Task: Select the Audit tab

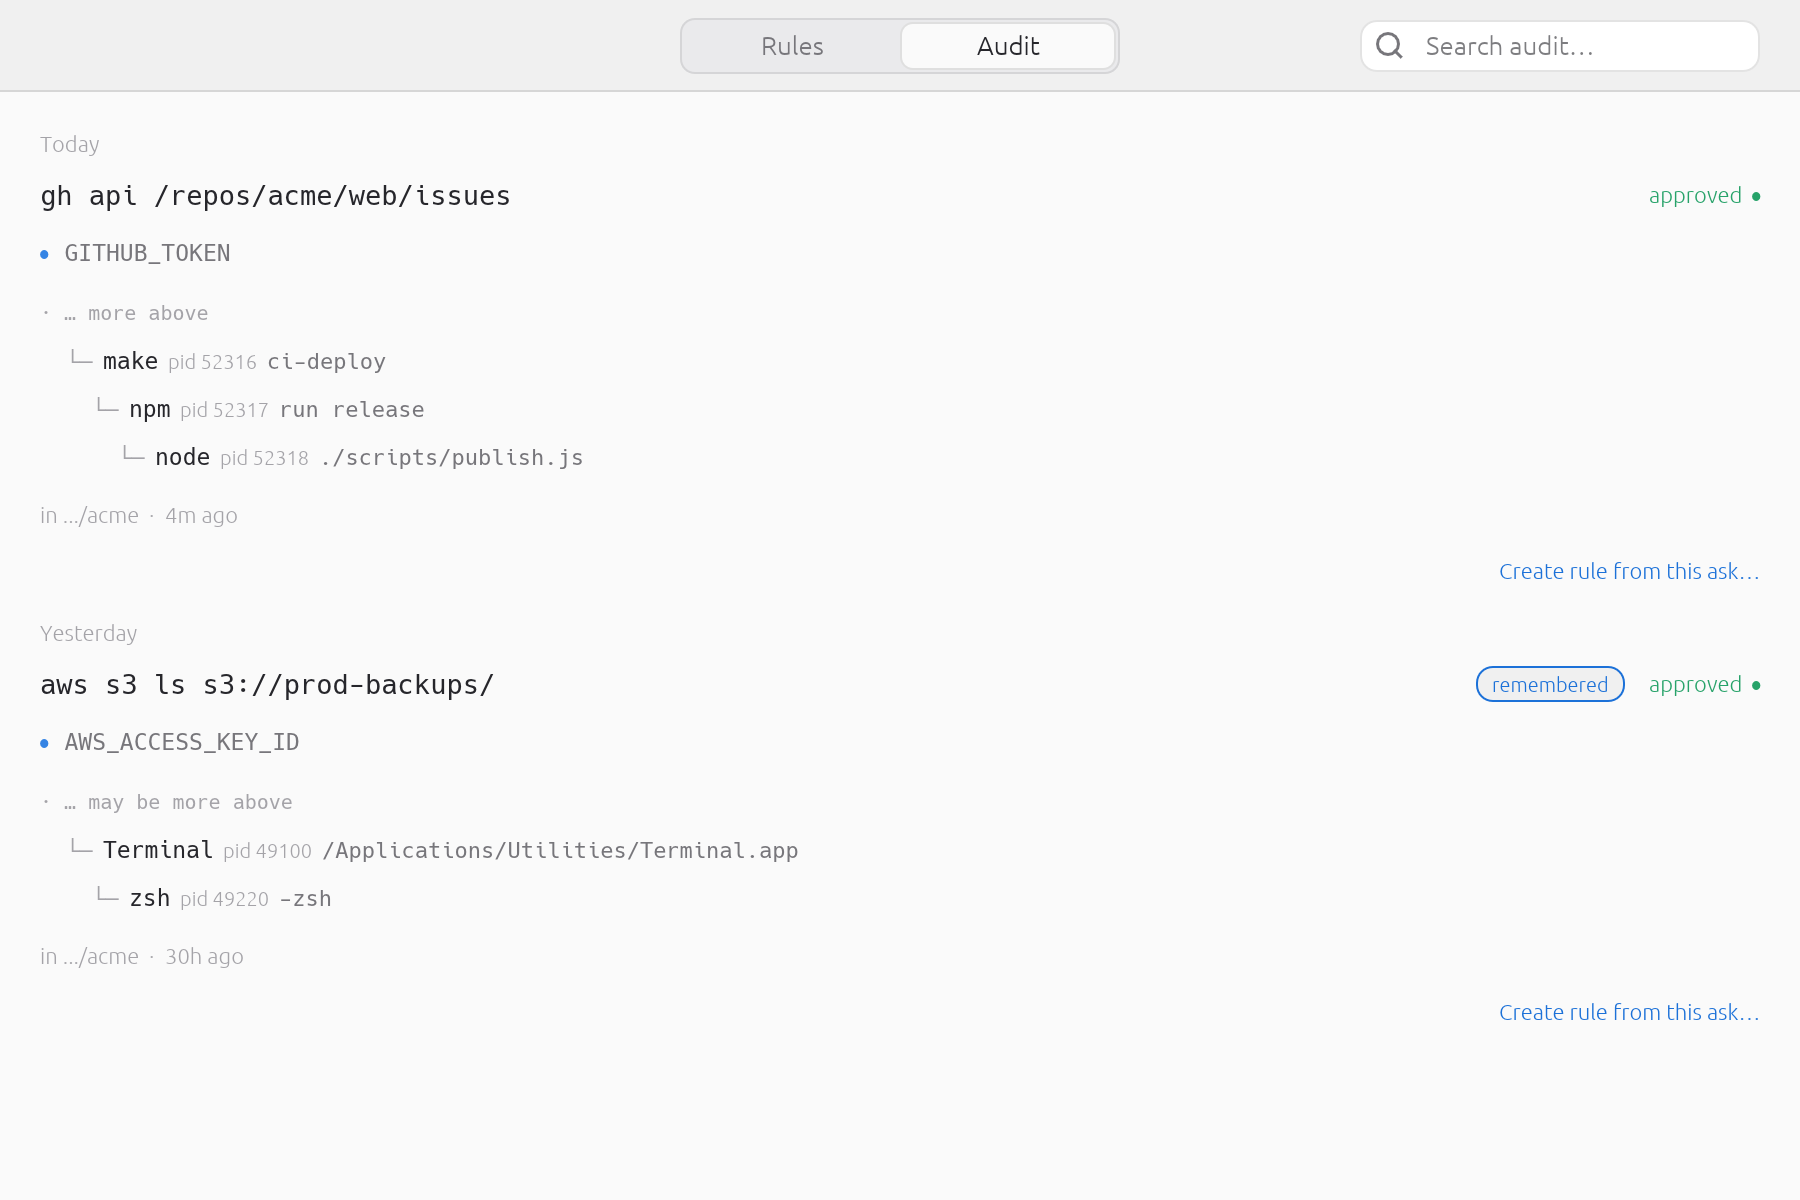Action: pos(1008,46)
